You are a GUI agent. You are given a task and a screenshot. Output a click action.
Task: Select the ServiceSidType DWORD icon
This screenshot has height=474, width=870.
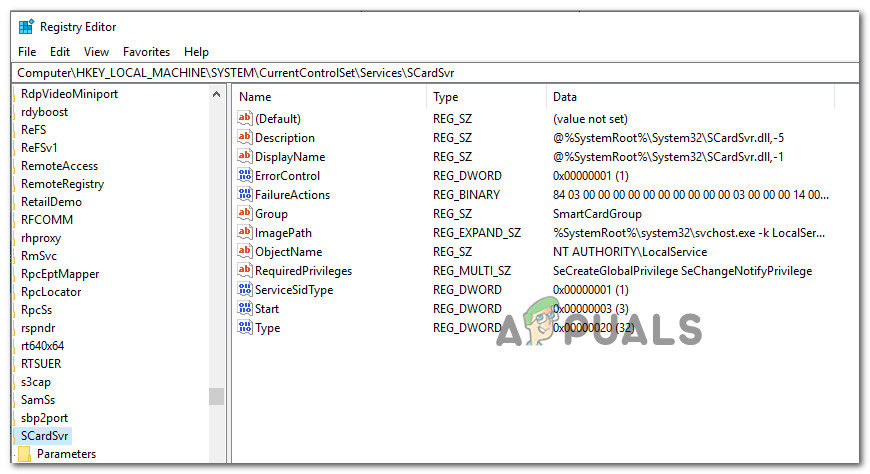coord(245,289)
